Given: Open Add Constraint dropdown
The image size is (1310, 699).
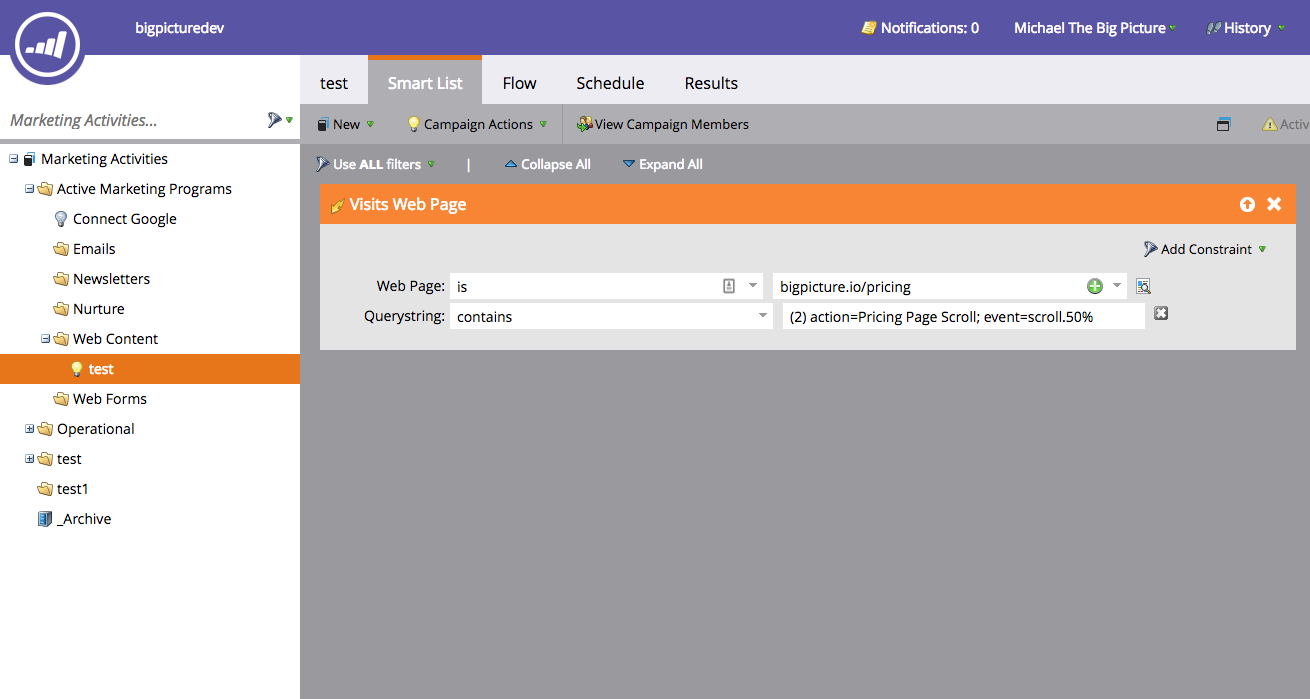Looking at the screenshot, I should [x=1205, y=249].
